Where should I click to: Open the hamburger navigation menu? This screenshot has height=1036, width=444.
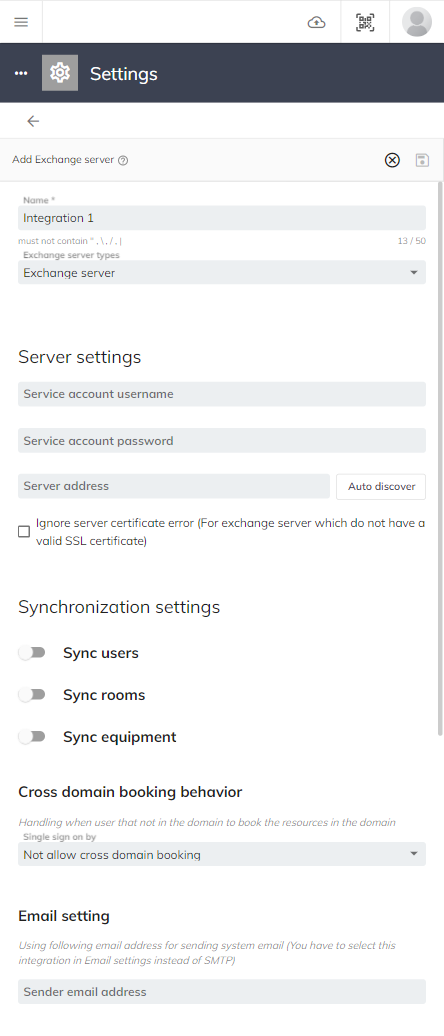[21, 22]
